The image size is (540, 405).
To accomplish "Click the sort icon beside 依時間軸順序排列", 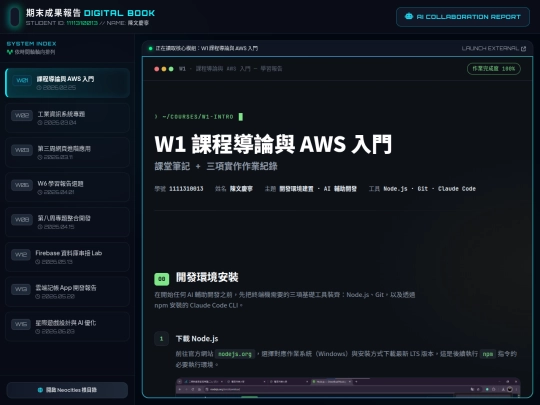I will 10,52.
